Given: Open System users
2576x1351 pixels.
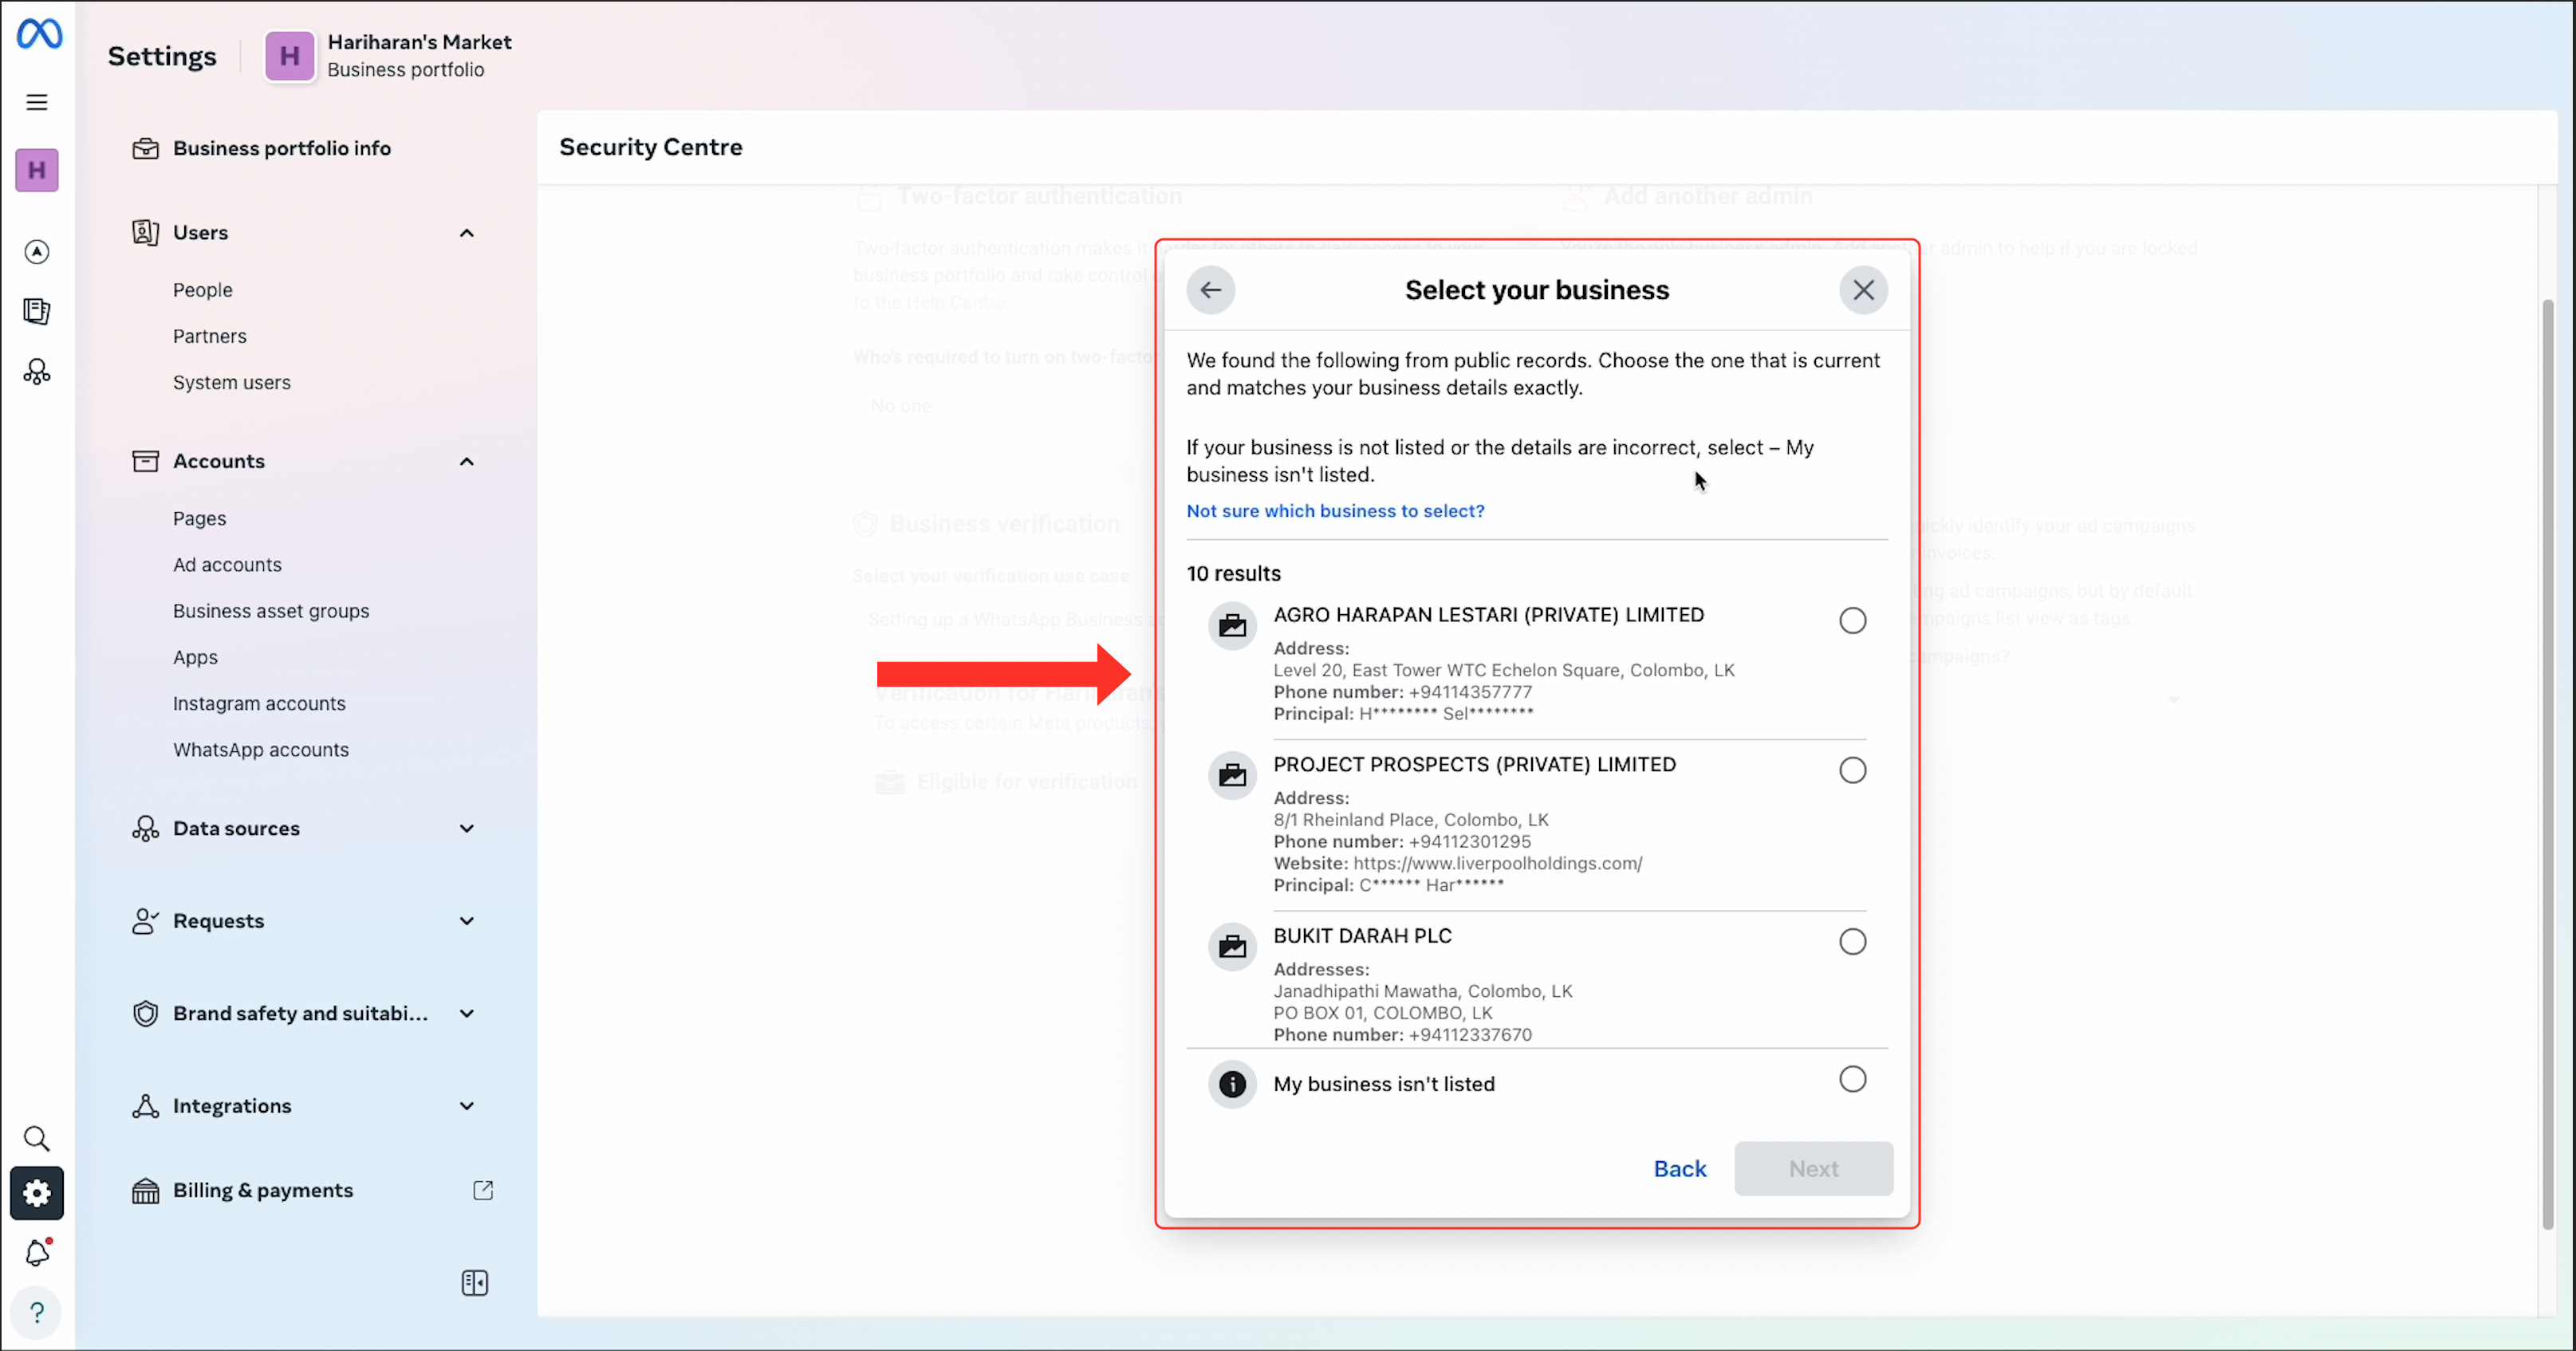Looking at the screenshot, I should pos(232,382).
